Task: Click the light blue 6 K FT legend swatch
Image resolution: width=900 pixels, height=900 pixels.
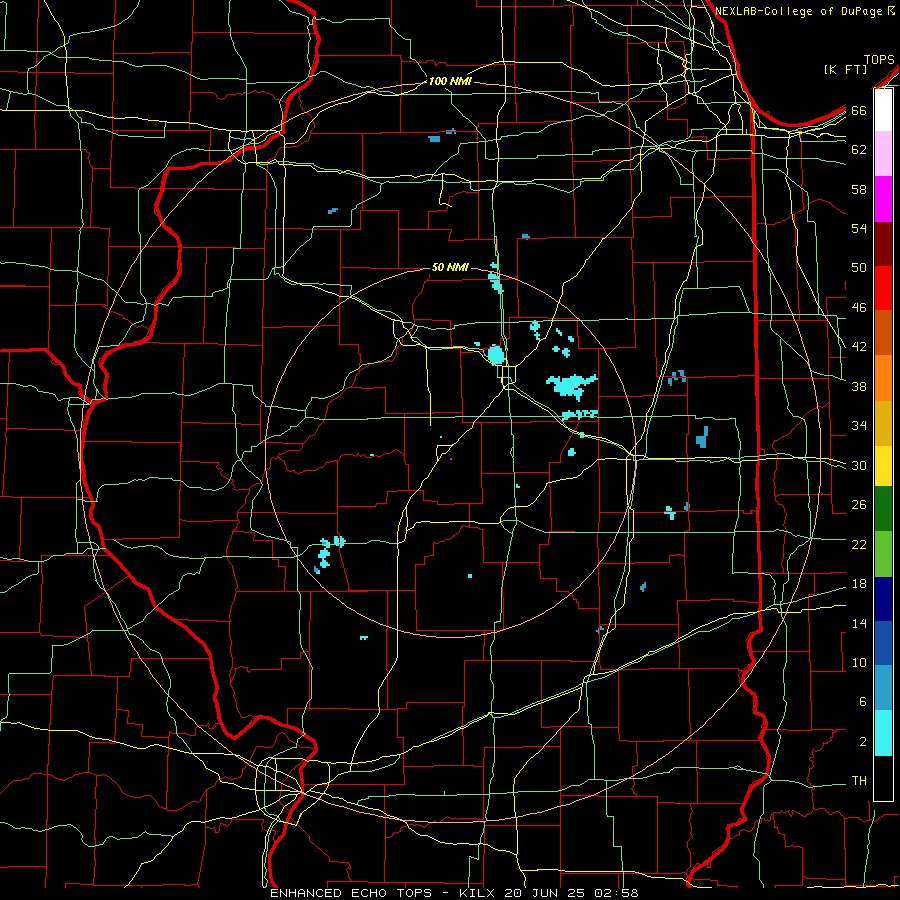Action: [x=883, y=688]
